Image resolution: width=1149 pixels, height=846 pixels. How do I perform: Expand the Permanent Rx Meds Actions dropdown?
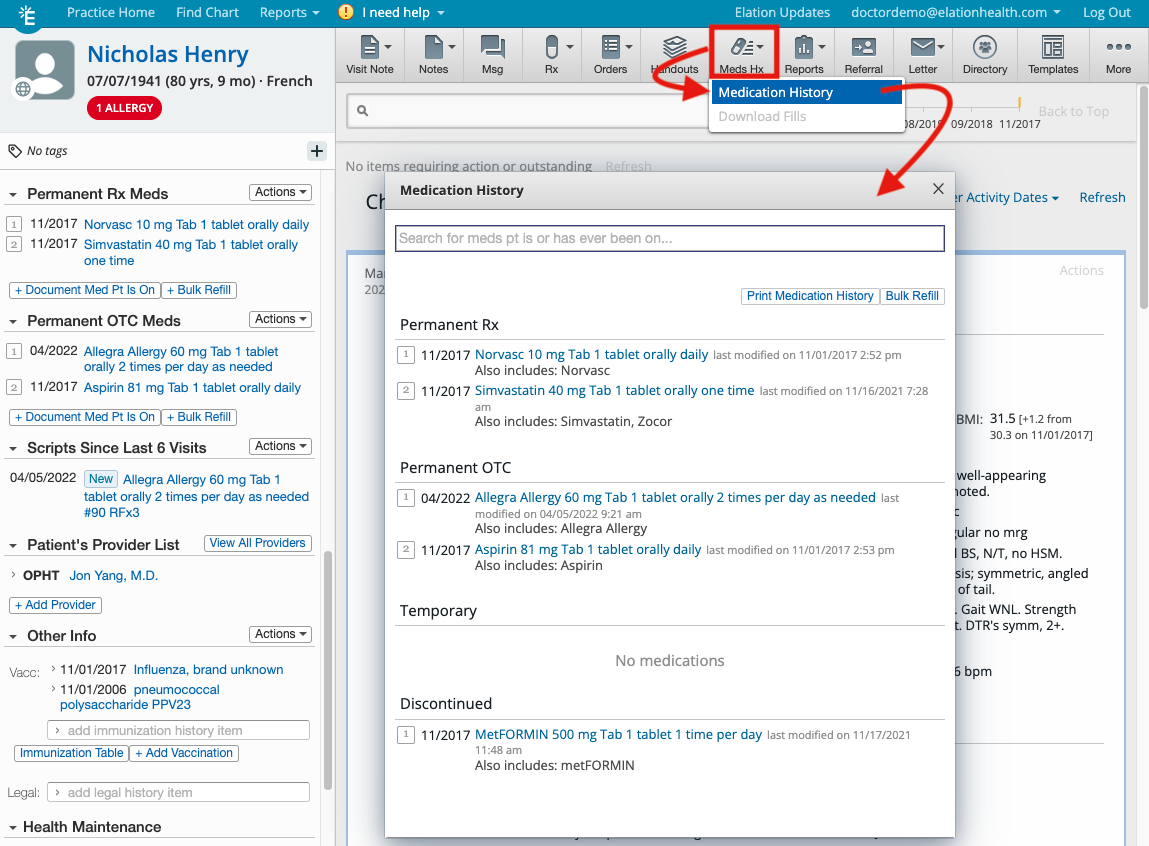click(279, 191)
